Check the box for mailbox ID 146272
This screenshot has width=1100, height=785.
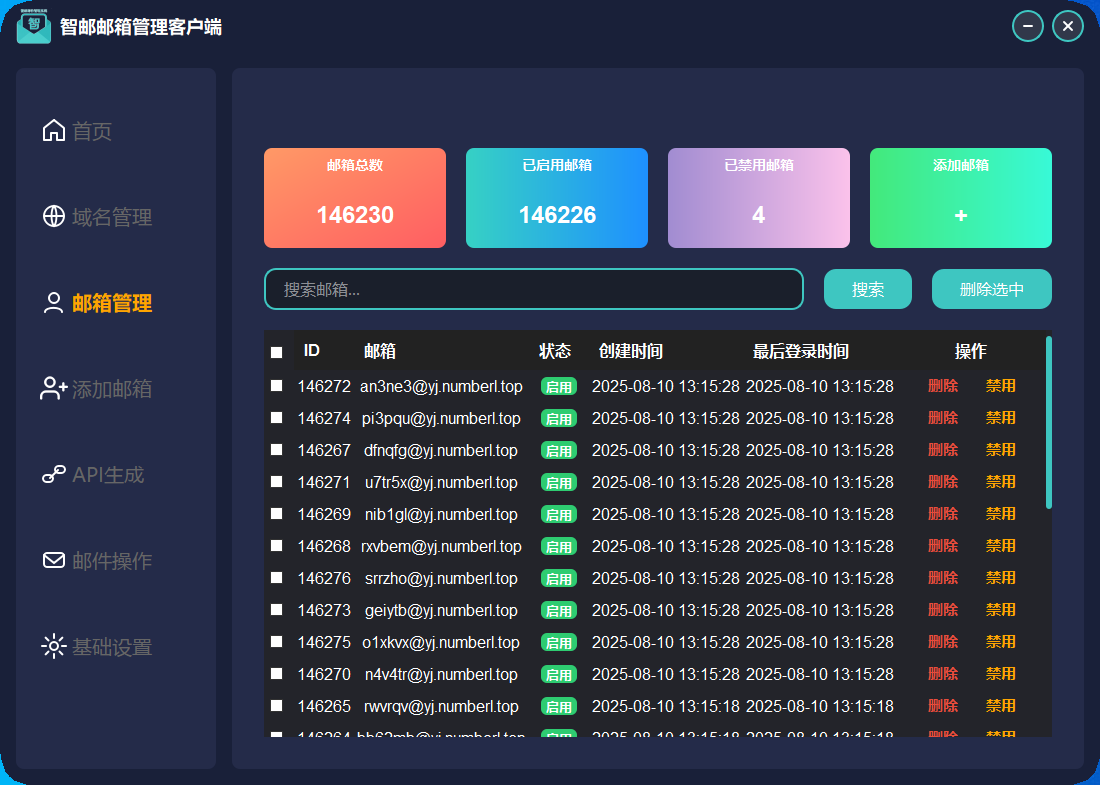[277, 386]
